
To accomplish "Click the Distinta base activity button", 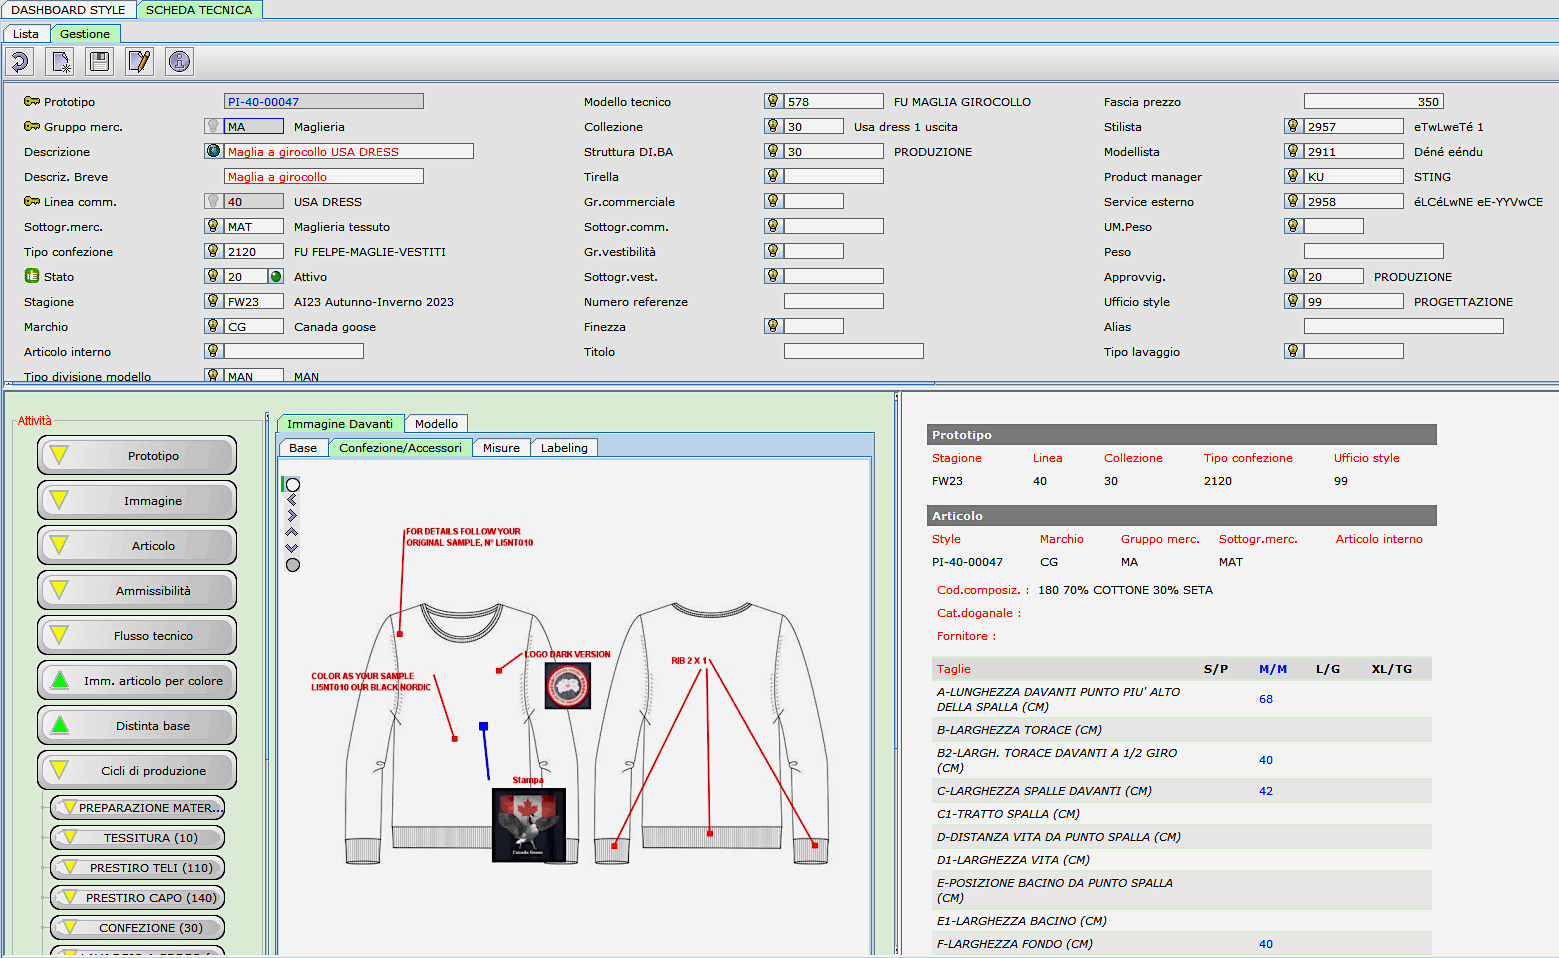I will point(137,725).
